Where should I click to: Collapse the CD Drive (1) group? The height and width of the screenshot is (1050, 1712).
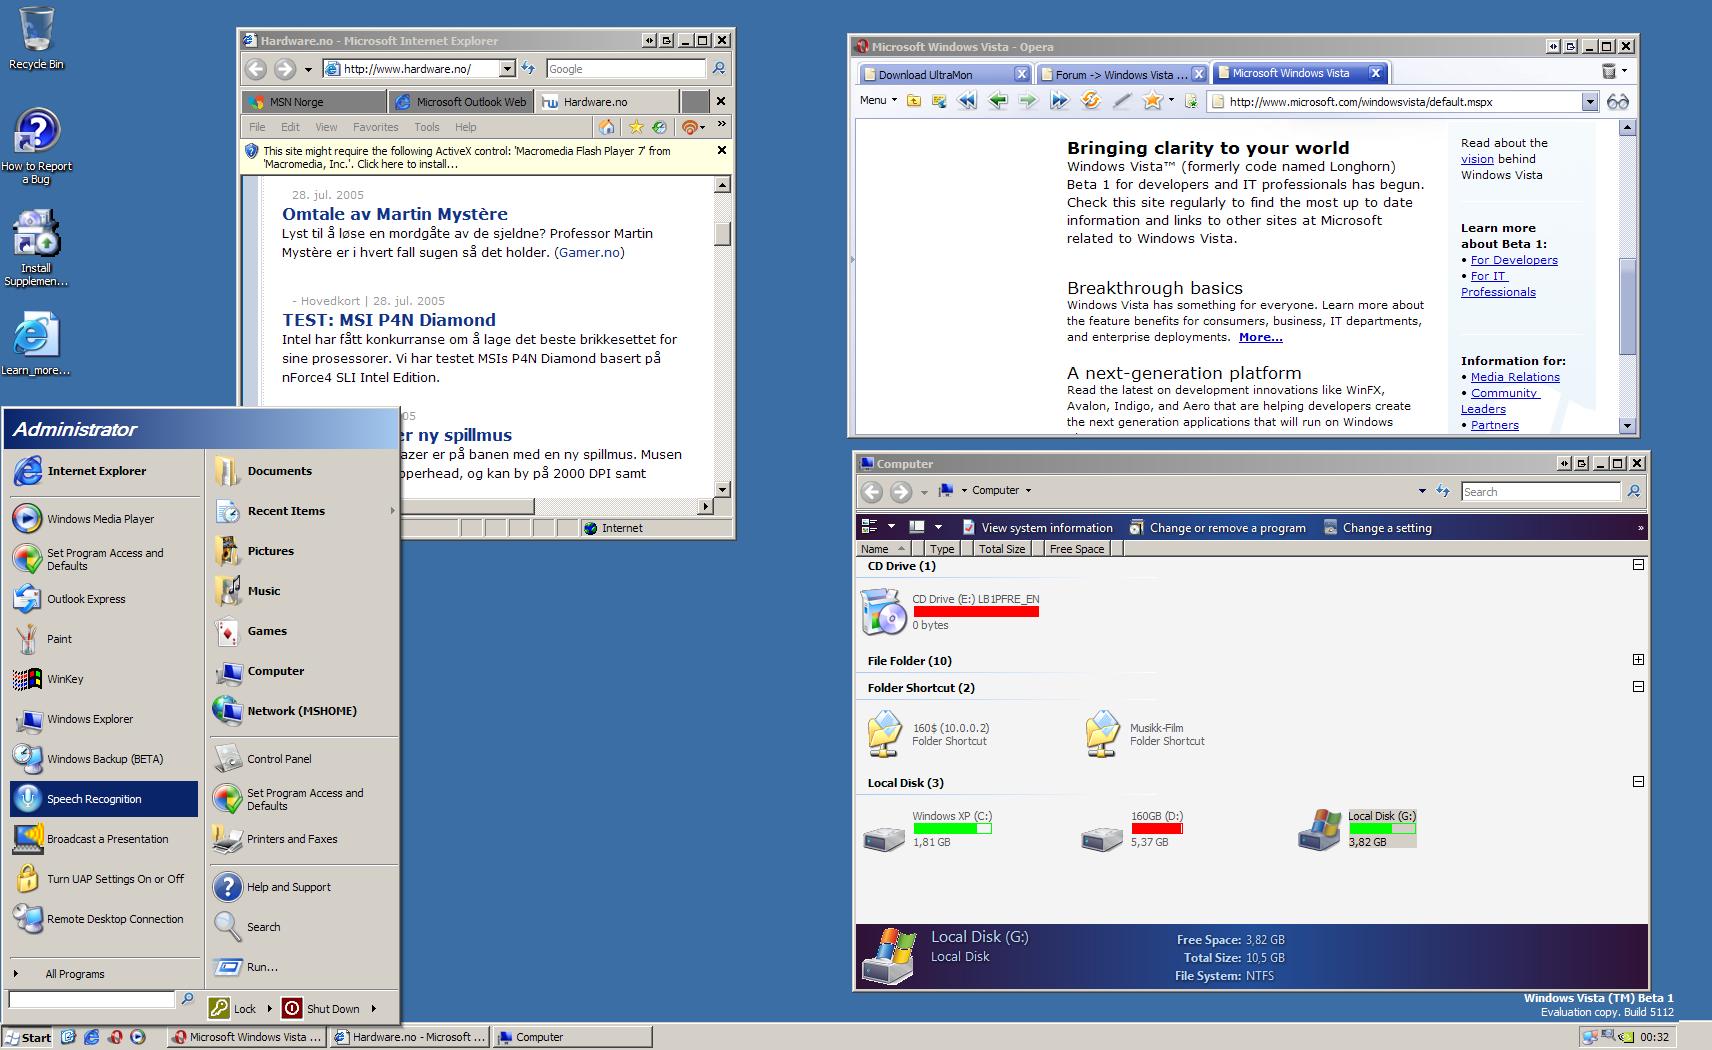(x=1638, y=565)
